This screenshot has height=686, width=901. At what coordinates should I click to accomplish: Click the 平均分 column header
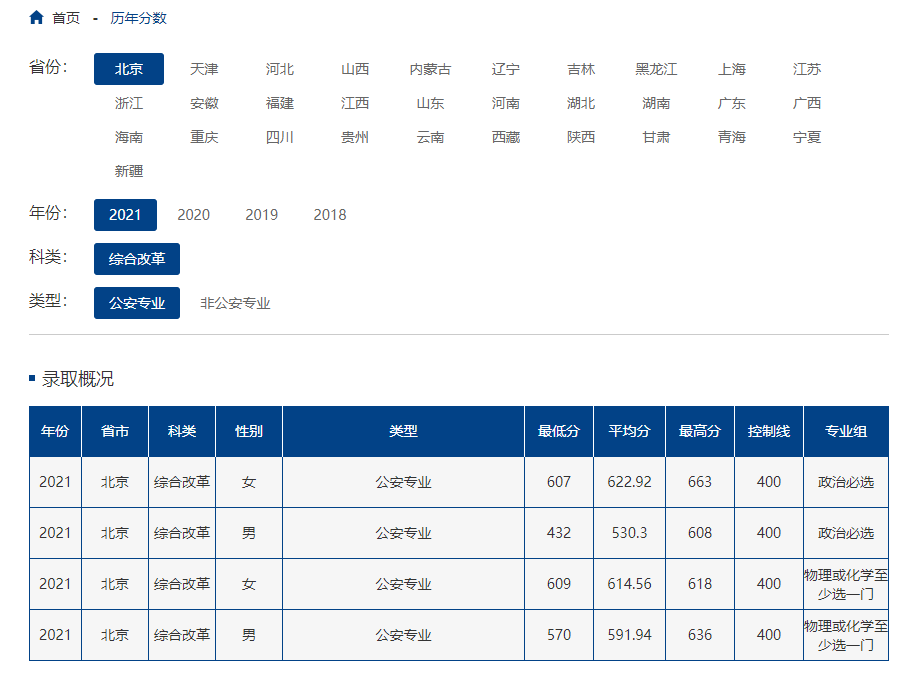(629, 431)
